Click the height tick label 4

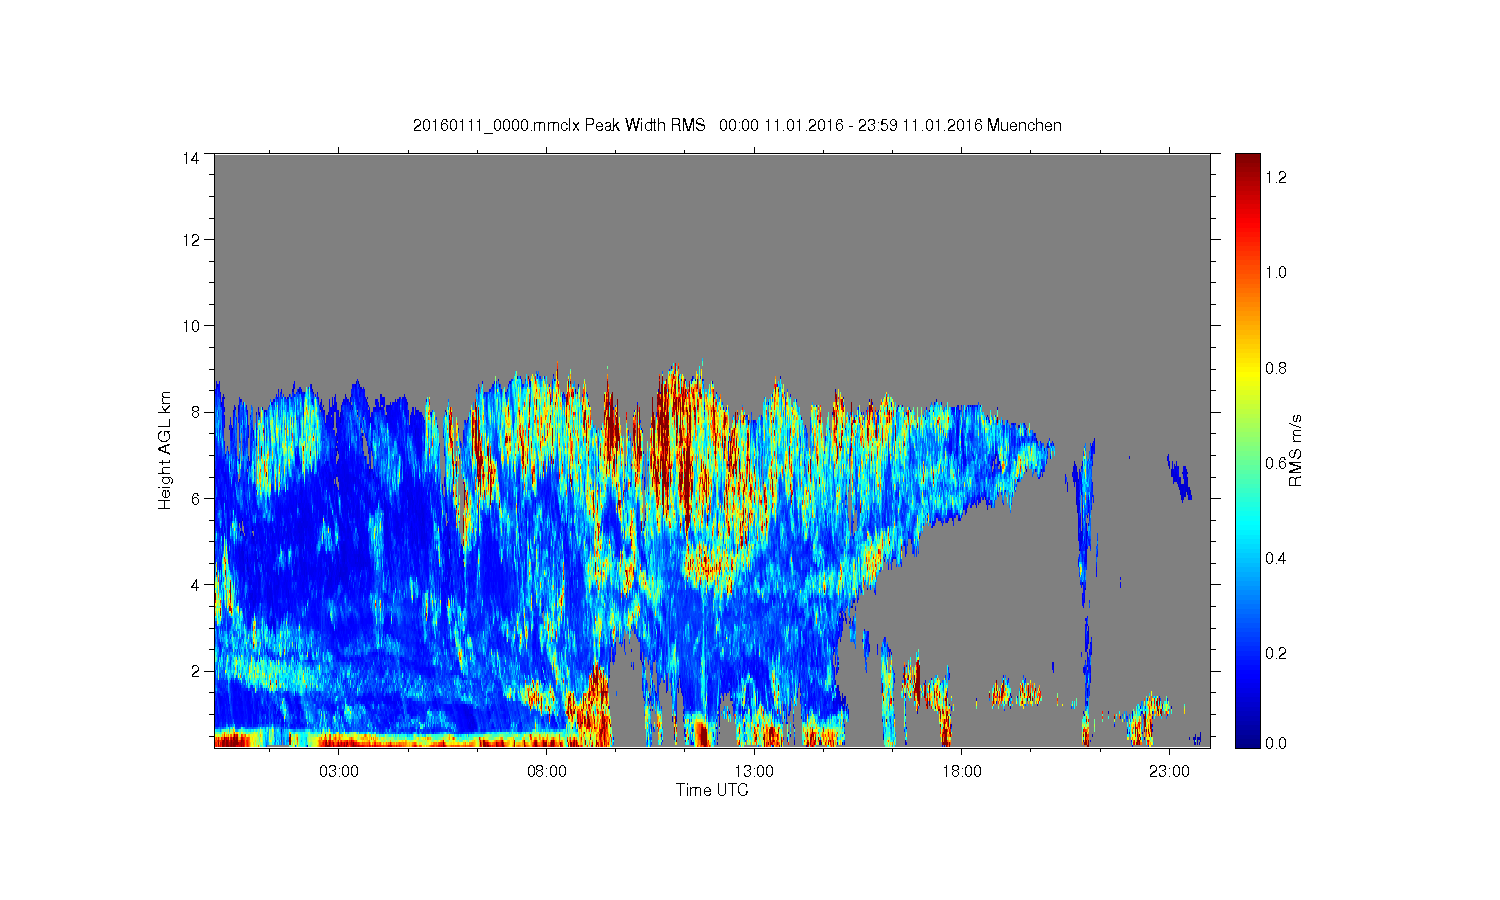pyautogui.click(x=195, y=584)
